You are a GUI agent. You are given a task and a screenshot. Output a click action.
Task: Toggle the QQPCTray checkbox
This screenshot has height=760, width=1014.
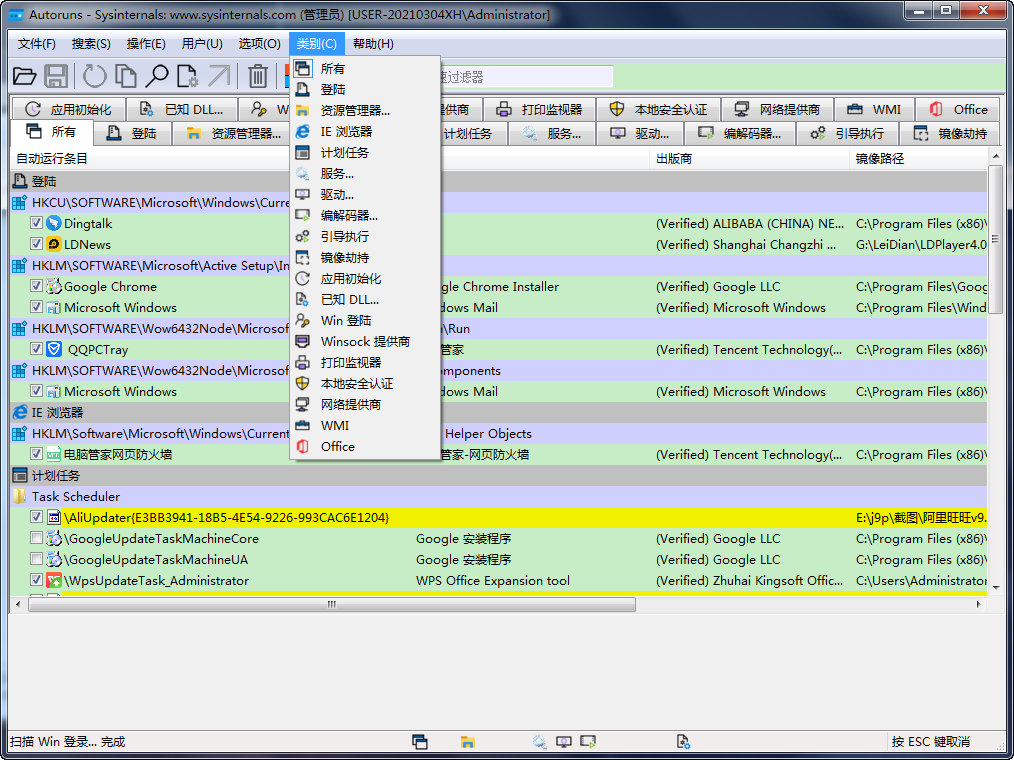[x=36, y=349]
